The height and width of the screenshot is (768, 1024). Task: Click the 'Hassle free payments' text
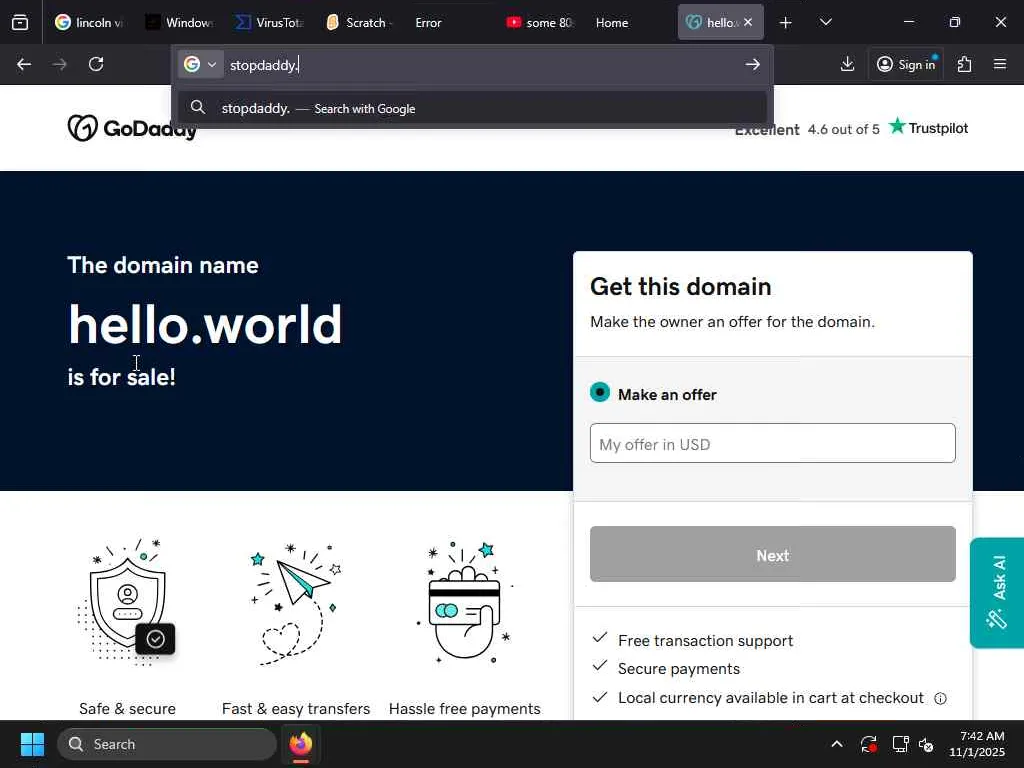coord(464,709)
